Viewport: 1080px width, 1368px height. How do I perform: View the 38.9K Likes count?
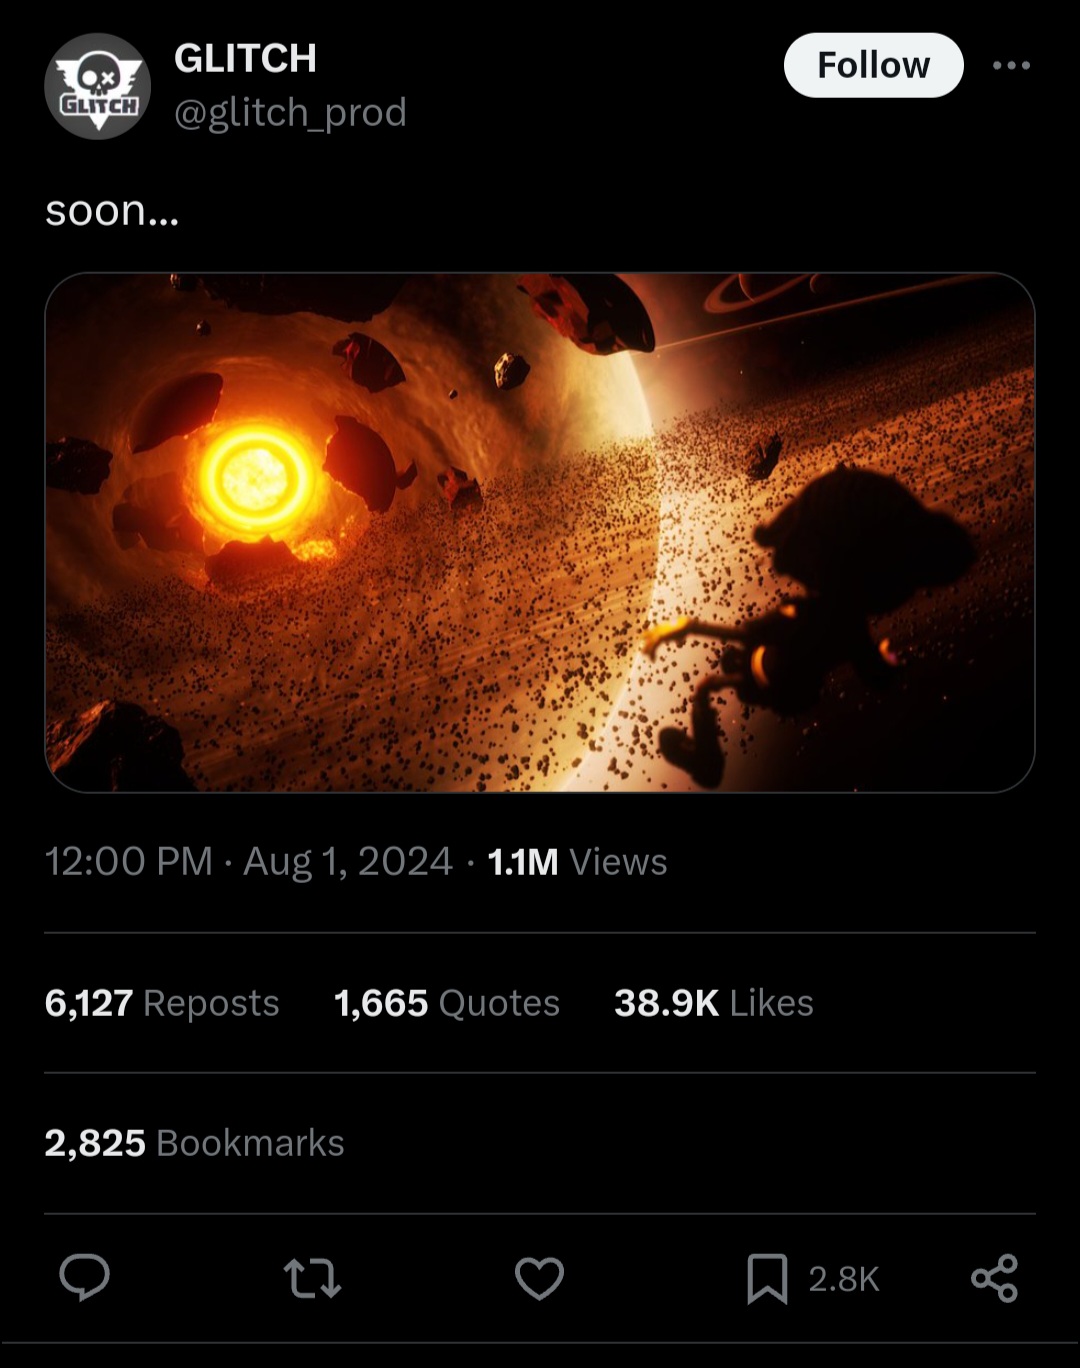[714, 1002]
